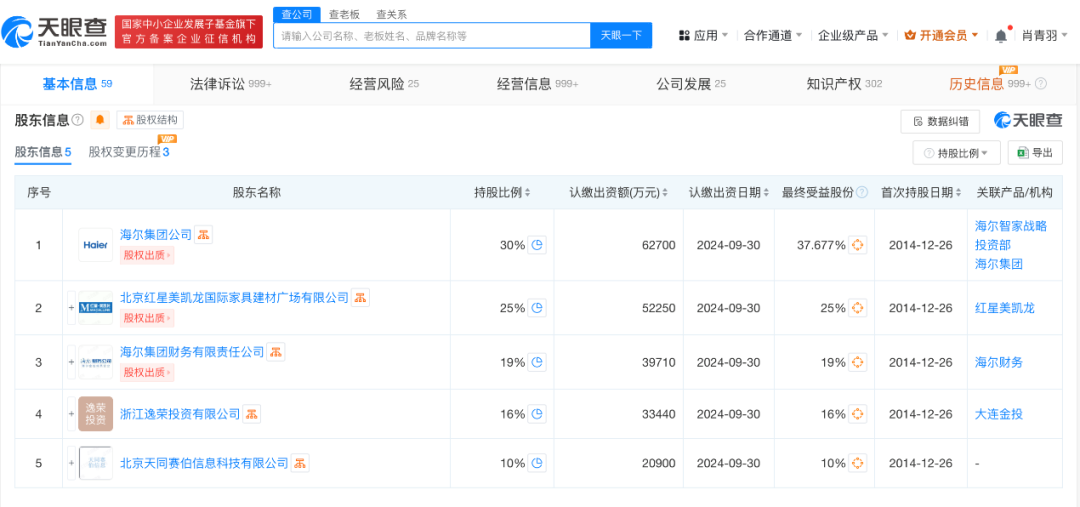Screen dimensions: 1080x507
Task: Switch to the 公司发展 tab
Action: click(x=691, y=84)
